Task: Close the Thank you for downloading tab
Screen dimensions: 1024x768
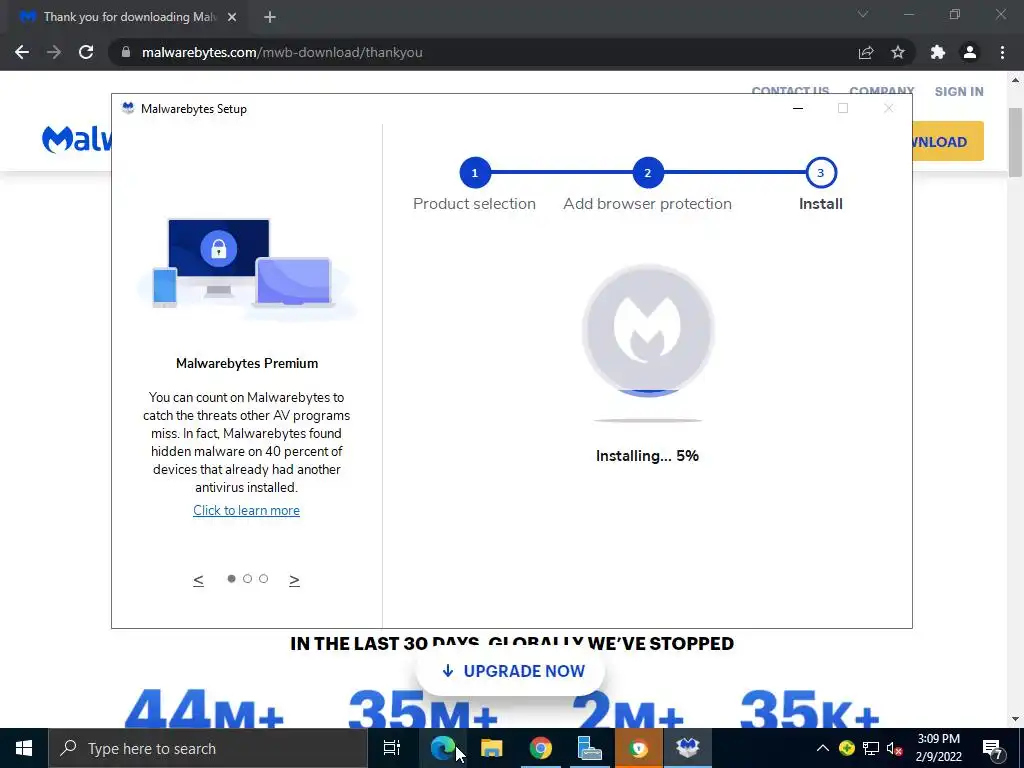Action: [232, 17]
